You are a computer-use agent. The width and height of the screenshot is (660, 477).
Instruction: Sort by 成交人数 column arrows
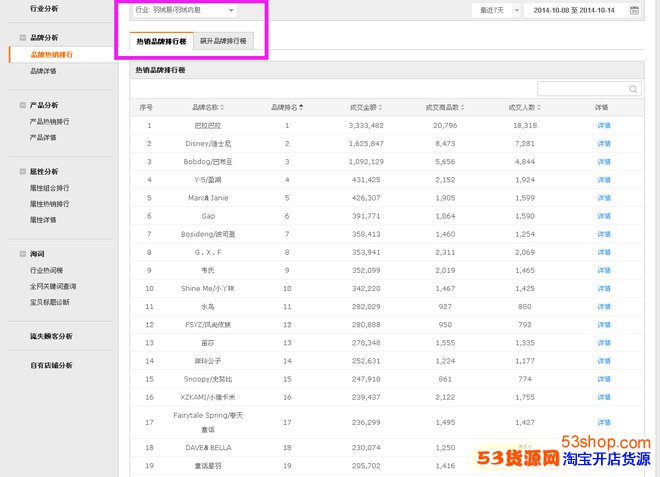540,108
